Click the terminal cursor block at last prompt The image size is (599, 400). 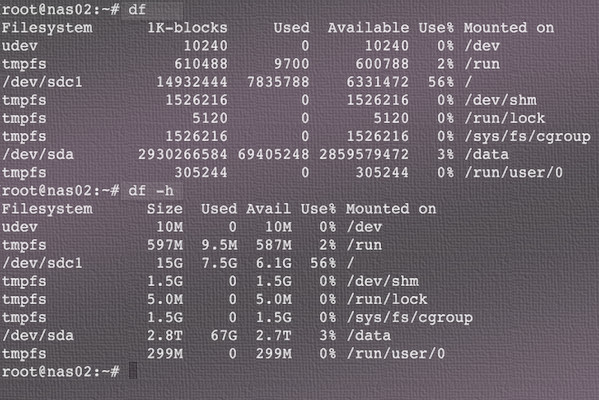133,371
